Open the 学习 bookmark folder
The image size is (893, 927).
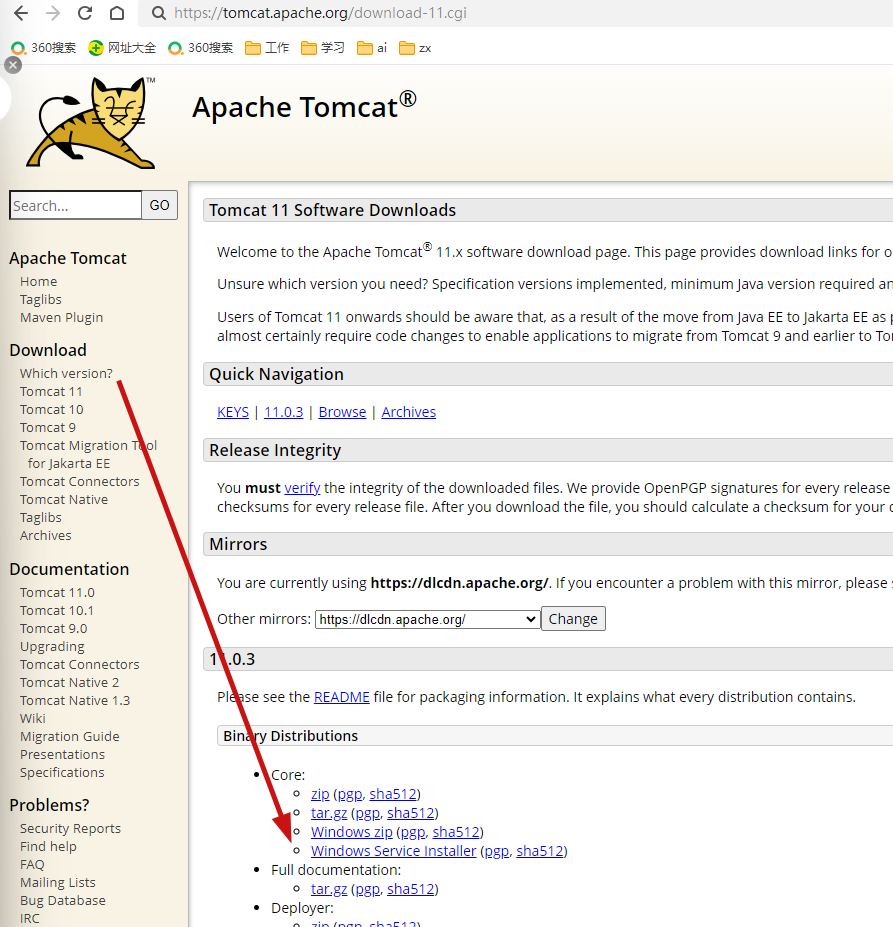click(x=322, y=48)
